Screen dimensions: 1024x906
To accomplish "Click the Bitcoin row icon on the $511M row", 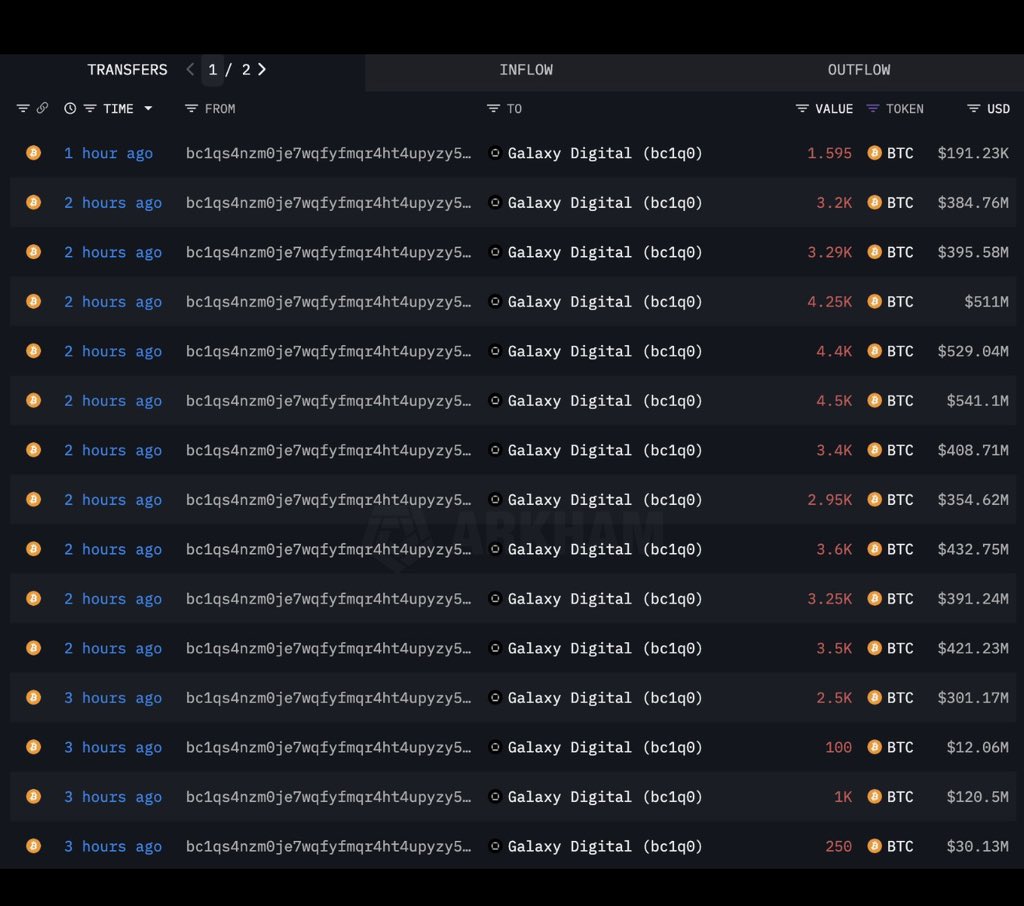I will (33, 301).
